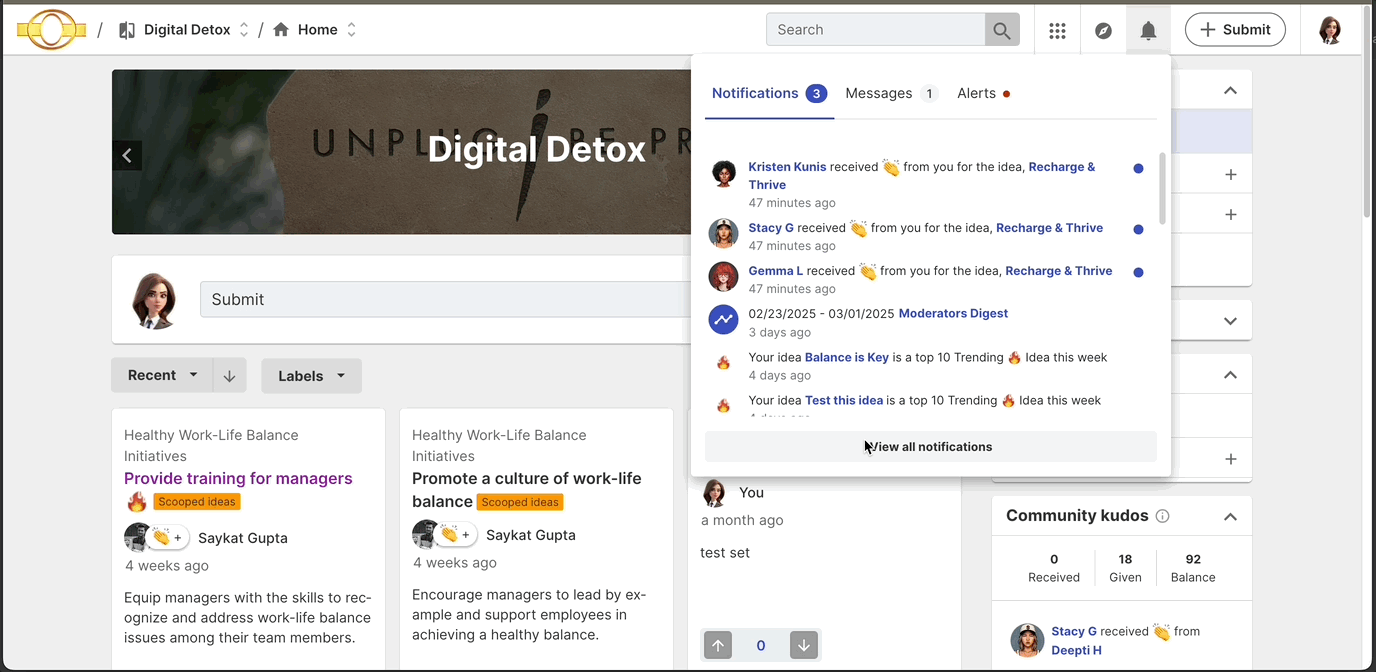Click the avatar beside the Submit box
1376x672 pixels.
point(156,300)
